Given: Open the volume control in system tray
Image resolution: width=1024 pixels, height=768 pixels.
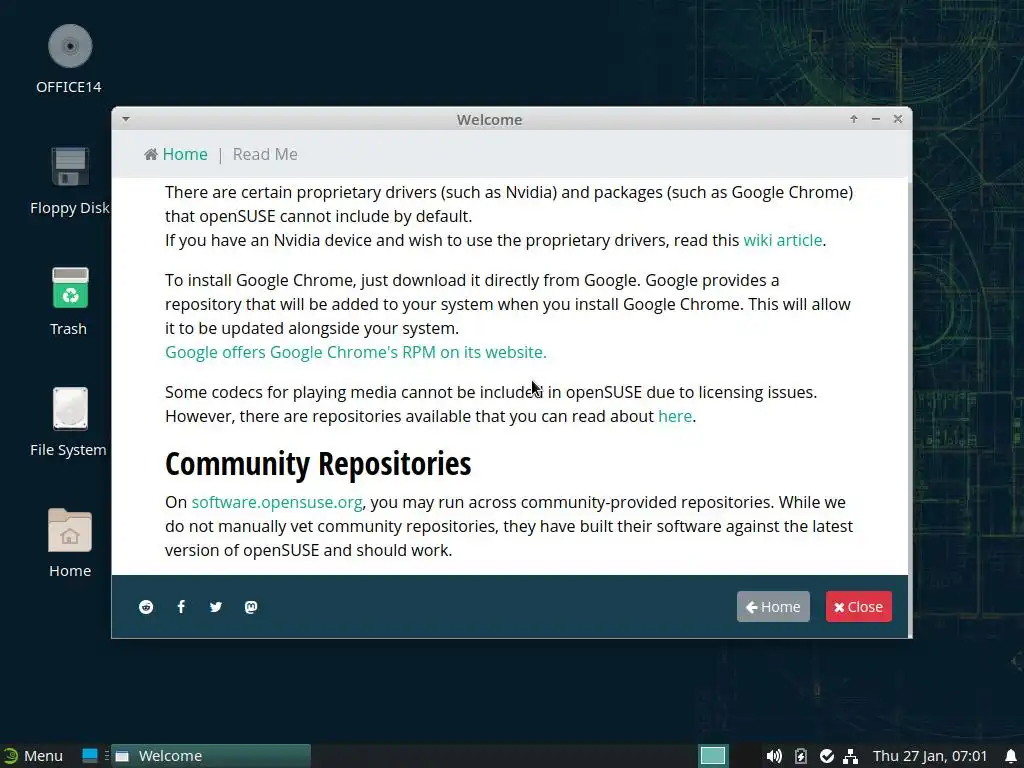Looking at the screenshot, I should [x=774, y=756].
